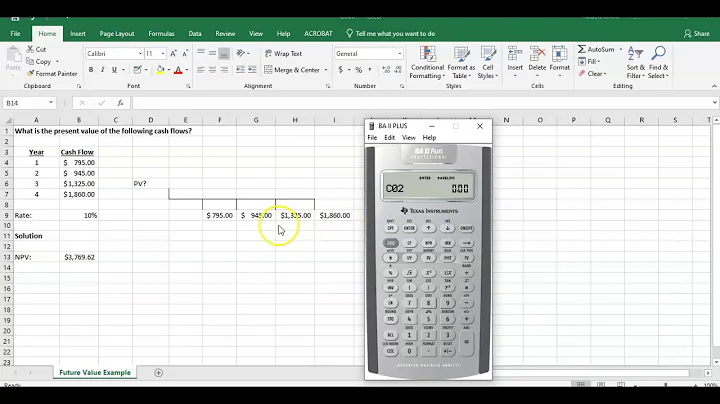Open fill color dropdown arrow
Viewport: 720px width, 404px height.
(x=169, y=70)
